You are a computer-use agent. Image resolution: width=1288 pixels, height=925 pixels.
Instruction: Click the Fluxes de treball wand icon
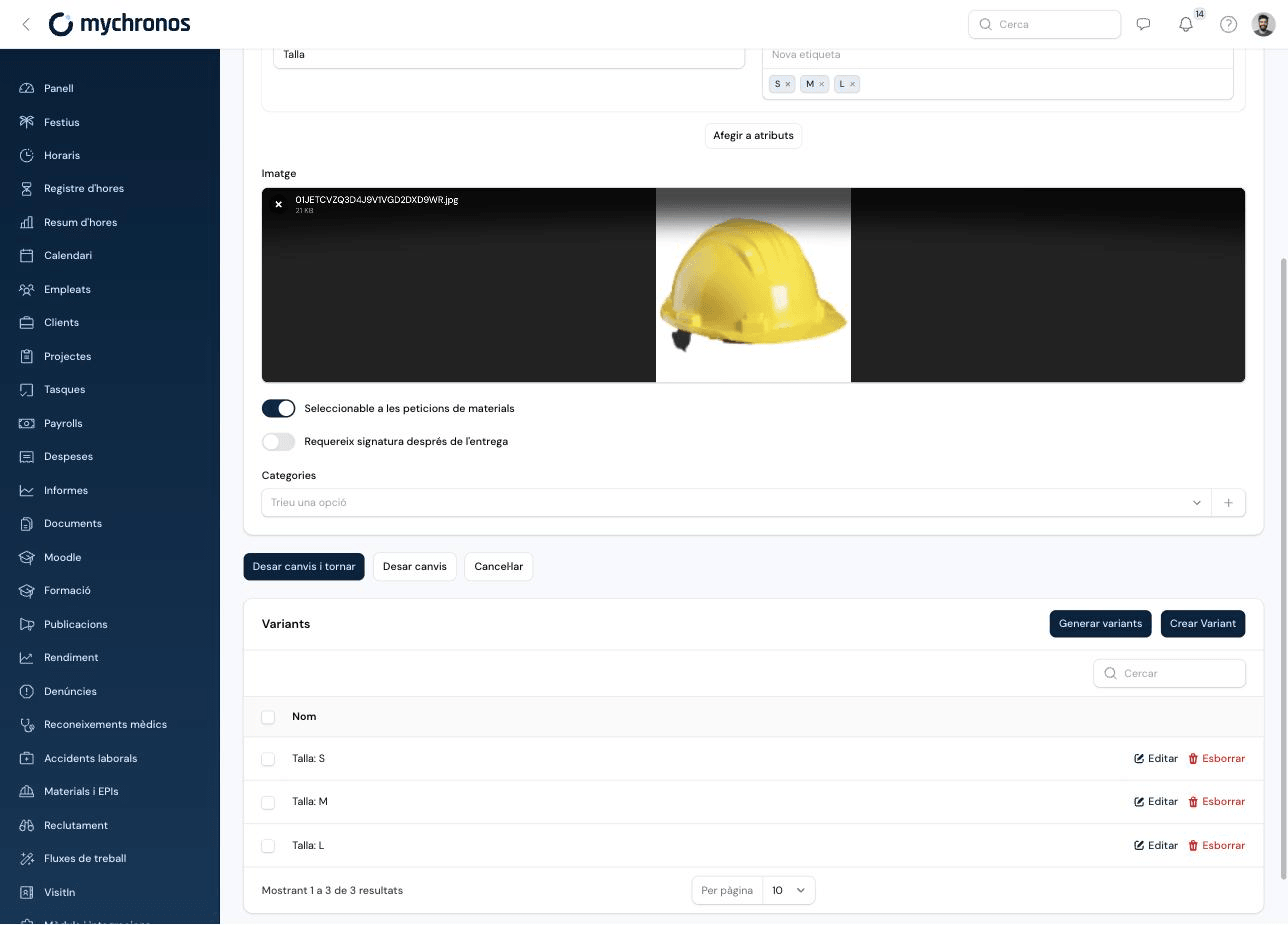tap(27, 859)
